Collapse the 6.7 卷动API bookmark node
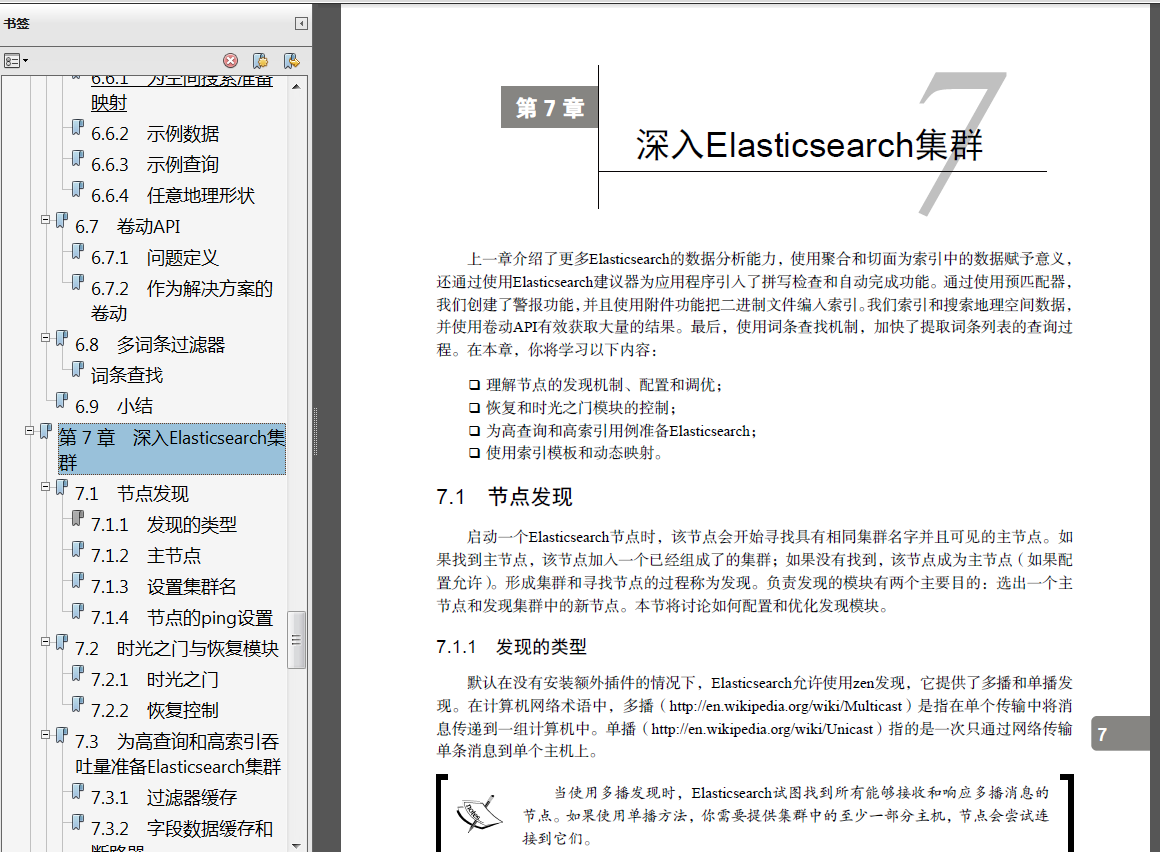1160x852 pixels. [46, 220]
